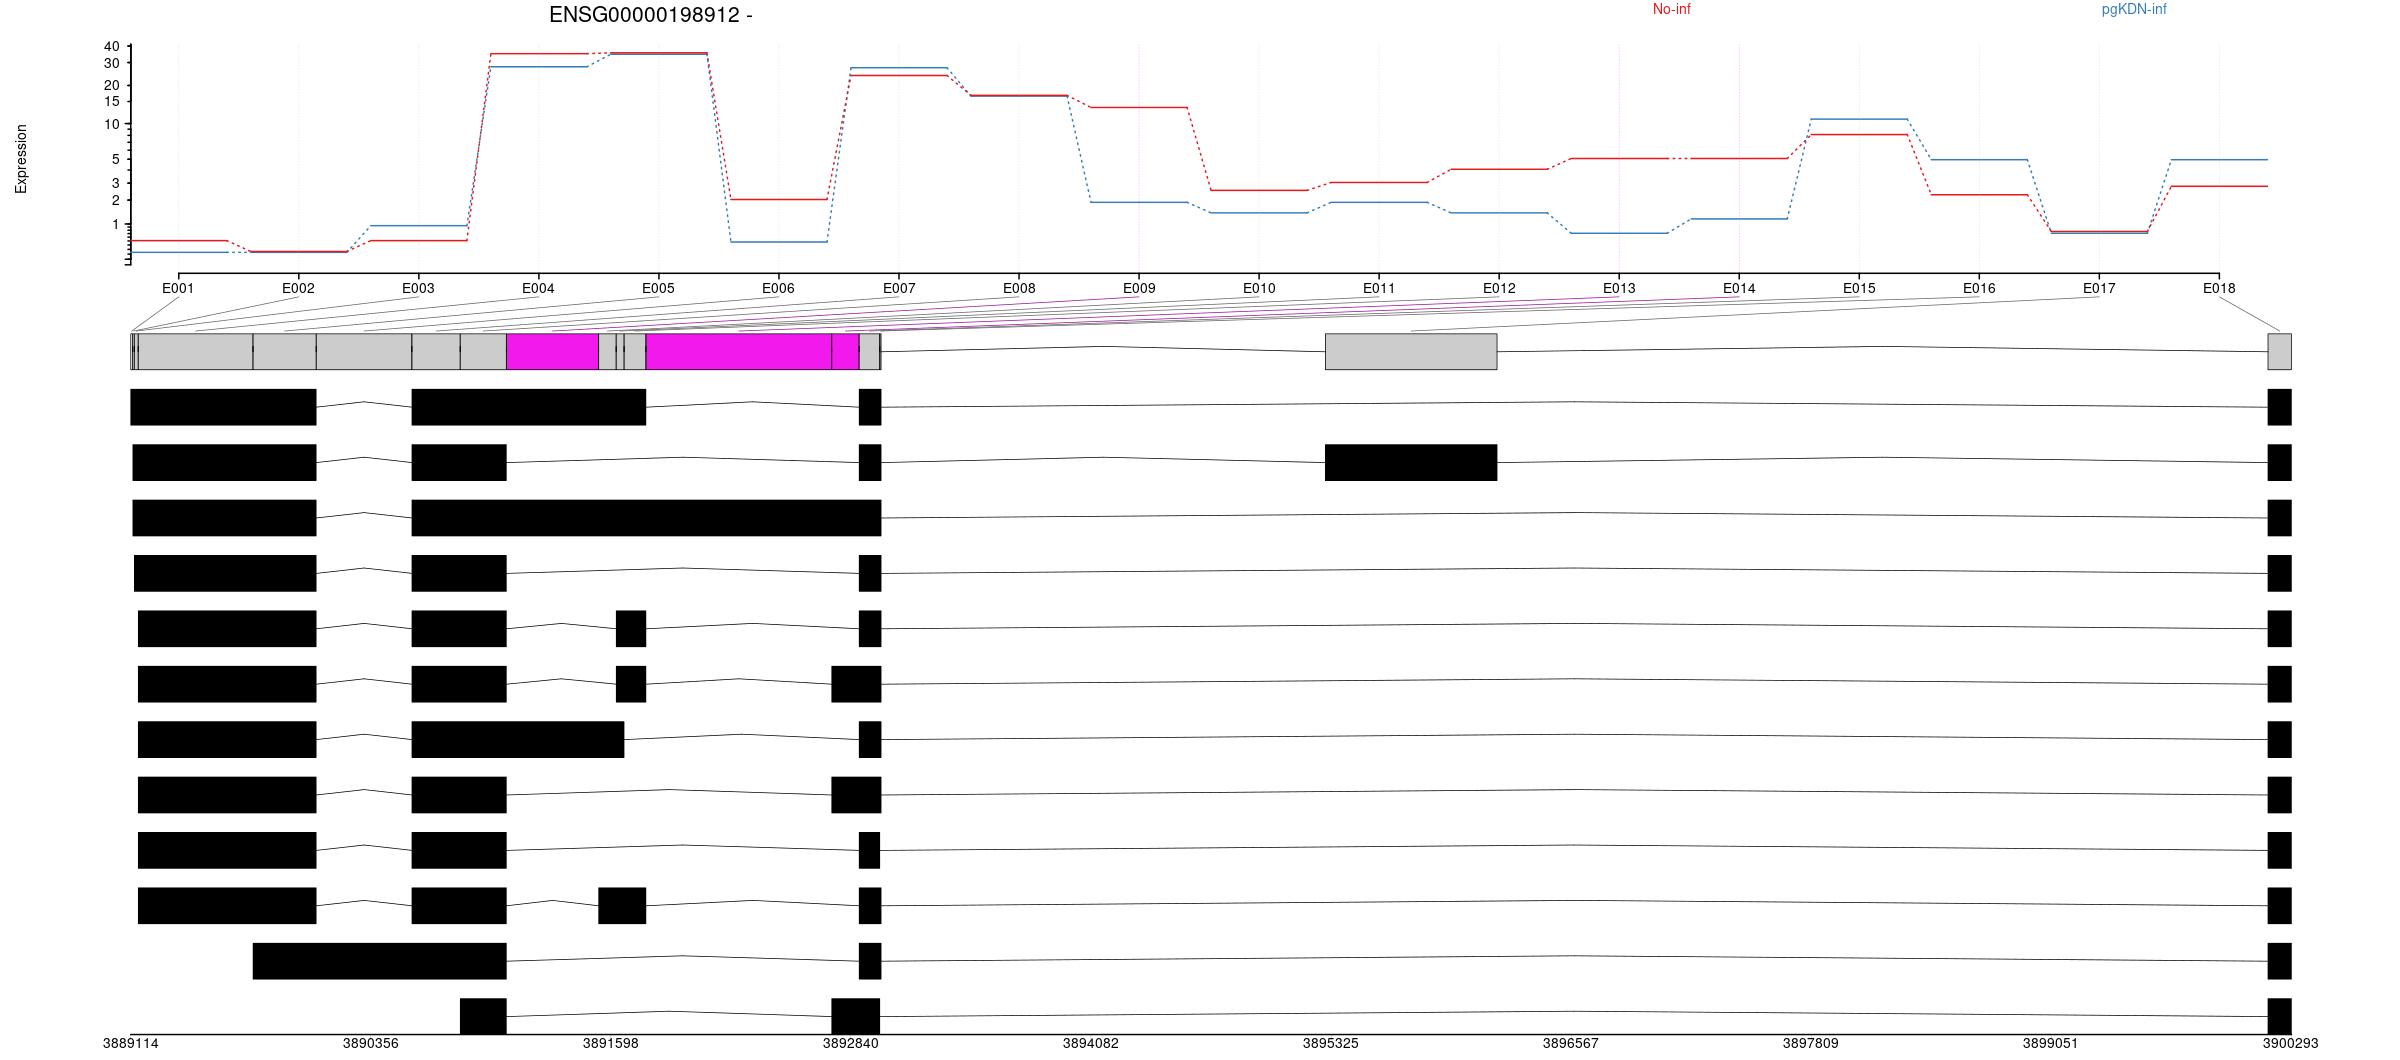This screenshot has height=1060, width=2400.
Task: Click genomic coordinate 3889114
Action: point(130,1043)
